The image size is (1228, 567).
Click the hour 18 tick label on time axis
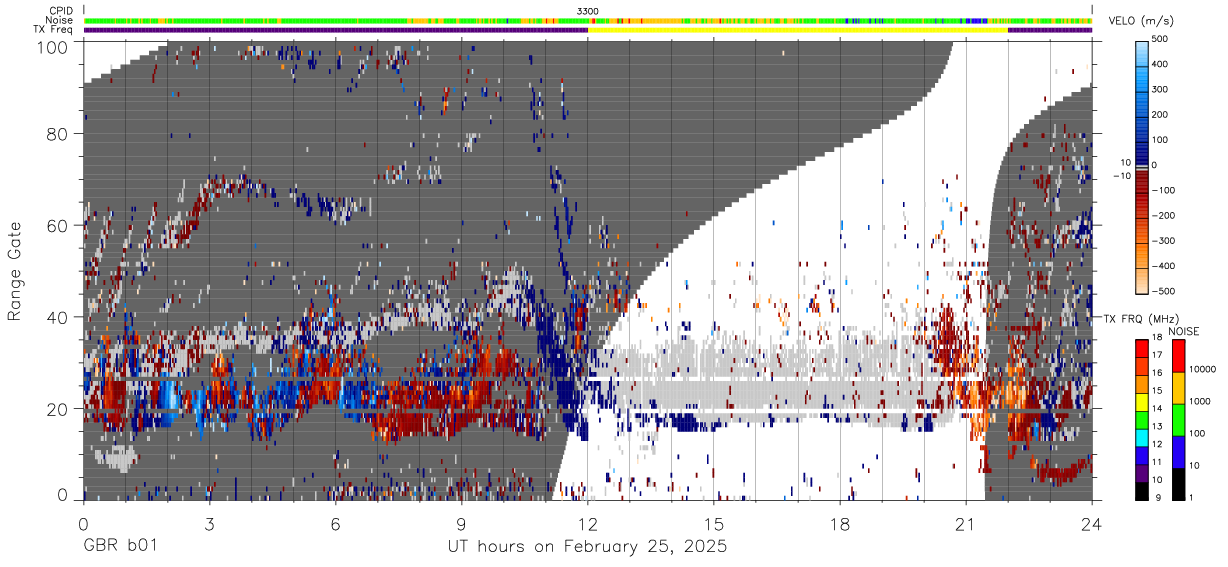[840, 524]
